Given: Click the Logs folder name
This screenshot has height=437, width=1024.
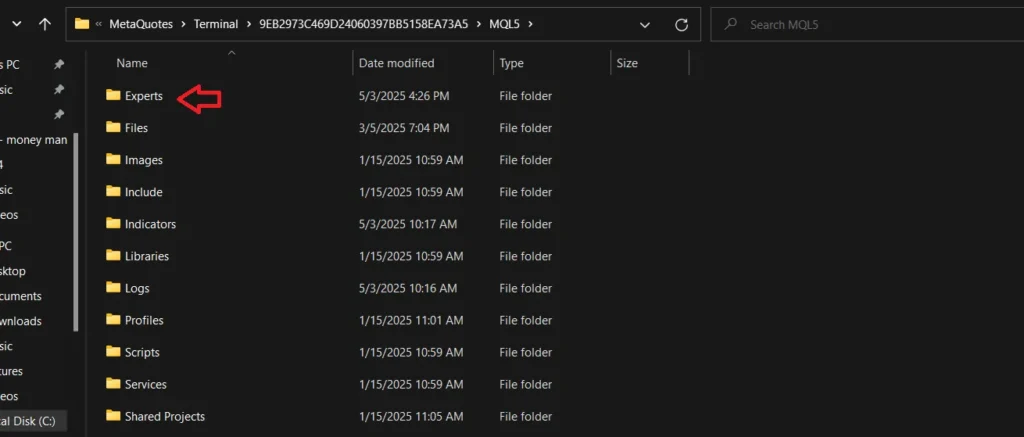Looking at the screenshot, I should (137, 288).
